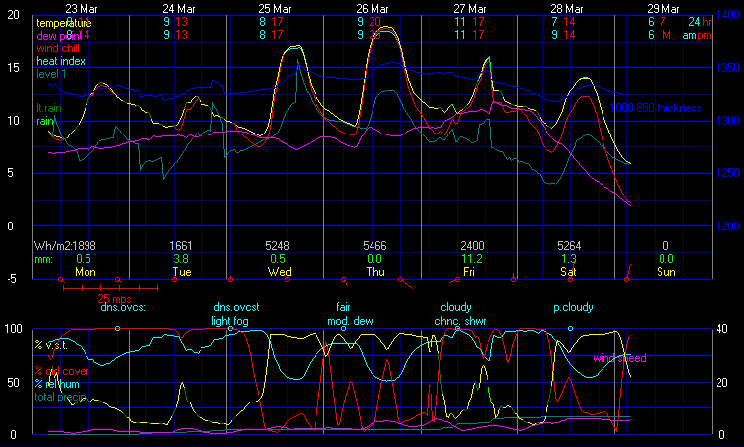
Task: Click the 'Sun' day label
Action: [666, 272]
